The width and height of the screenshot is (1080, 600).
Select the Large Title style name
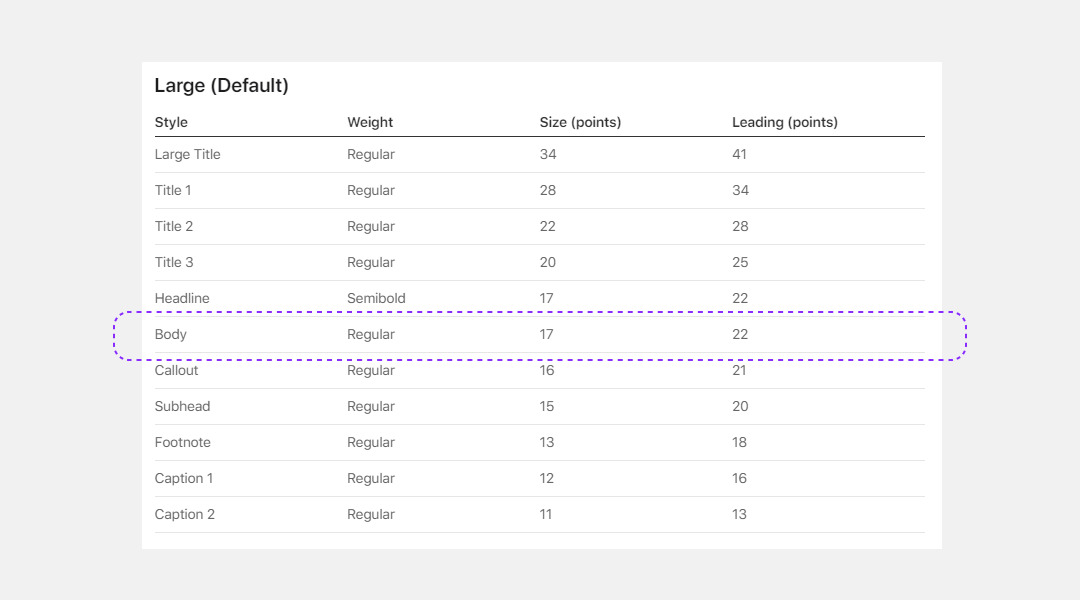click(x=187, y=154)
